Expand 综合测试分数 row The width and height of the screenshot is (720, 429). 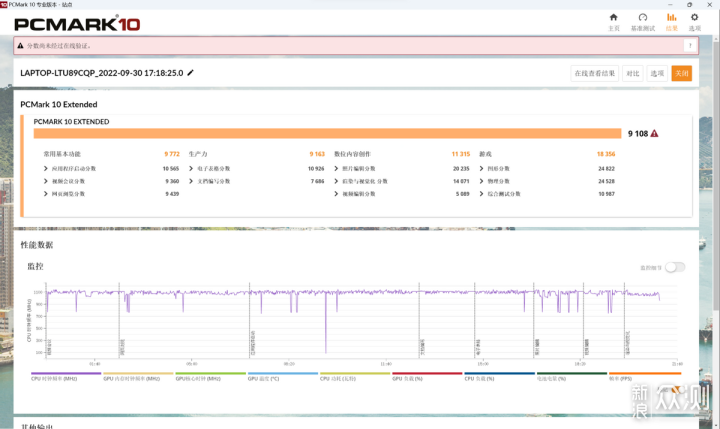pos(481,194)
